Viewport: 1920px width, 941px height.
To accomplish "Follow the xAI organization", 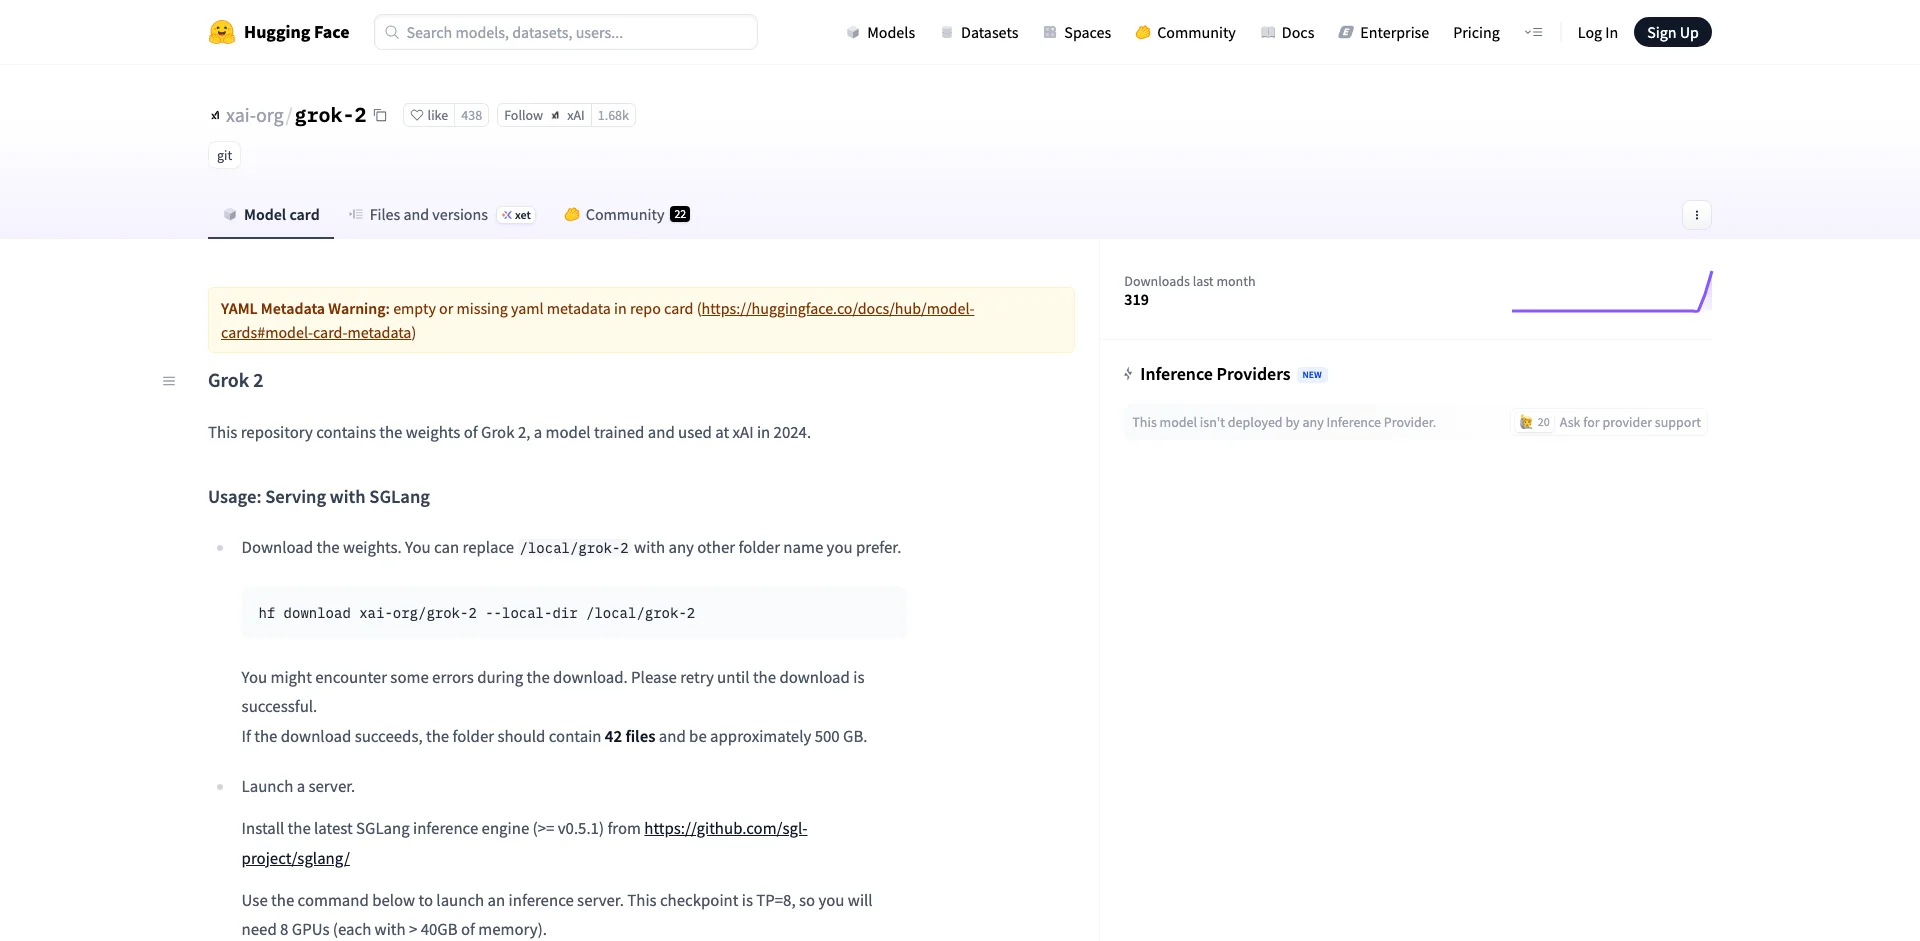I will [x=523, y=115].
